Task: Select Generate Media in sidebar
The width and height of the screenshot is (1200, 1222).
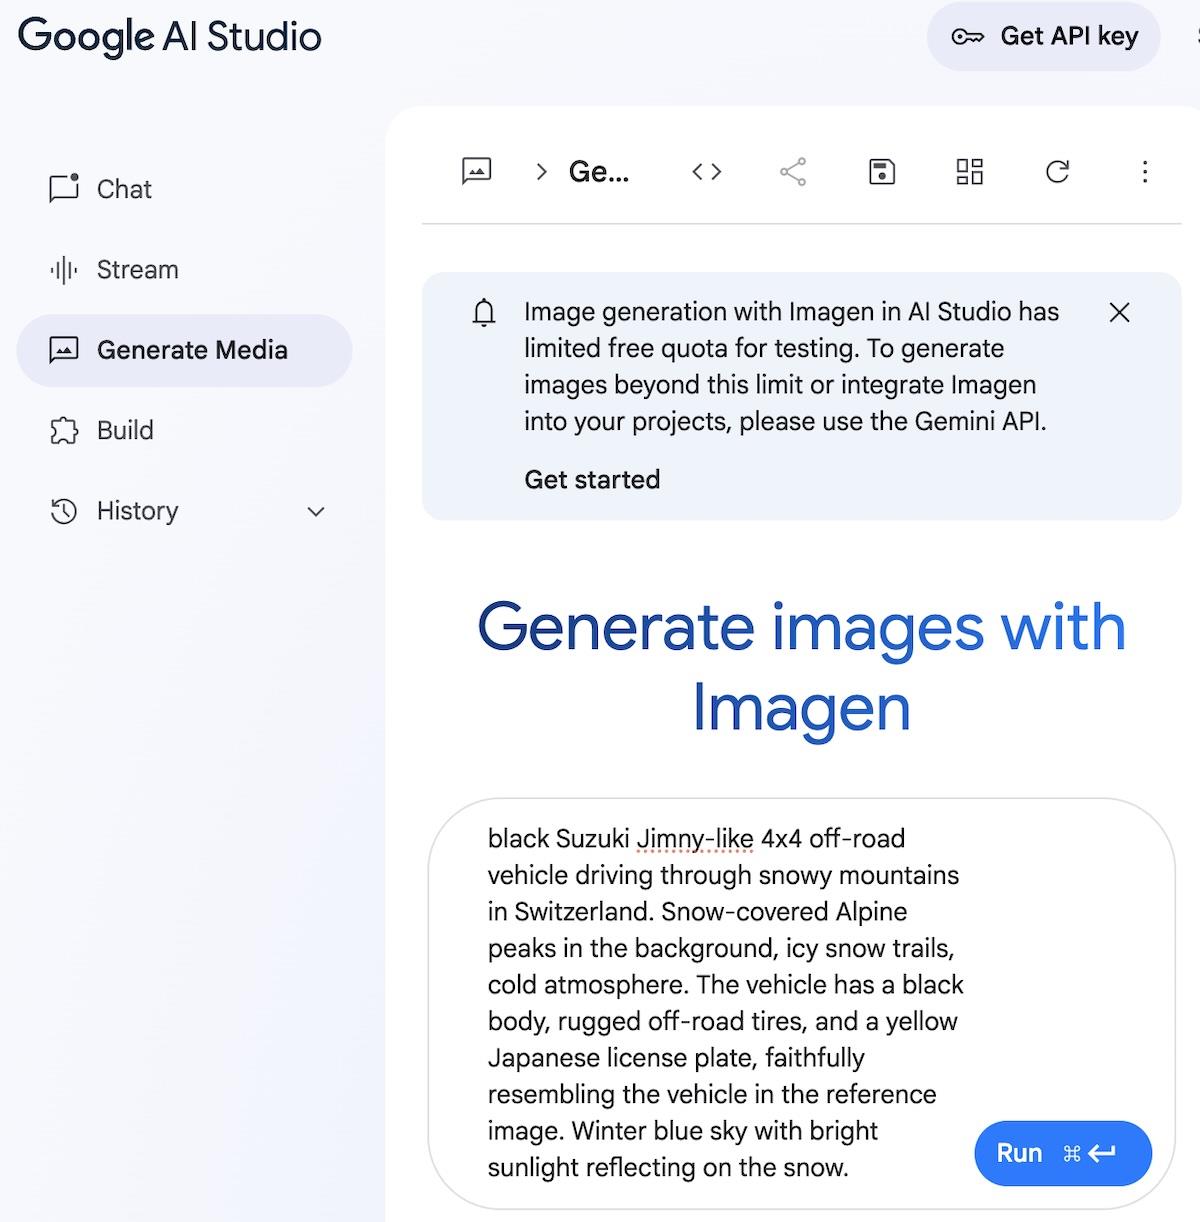Action: (x=184, y=350)
